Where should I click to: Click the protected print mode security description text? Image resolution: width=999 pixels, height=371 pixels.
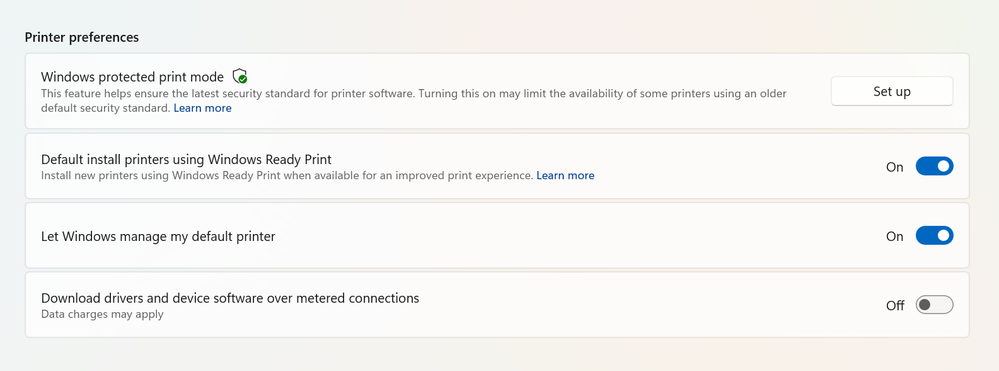[x=414, y=101]
